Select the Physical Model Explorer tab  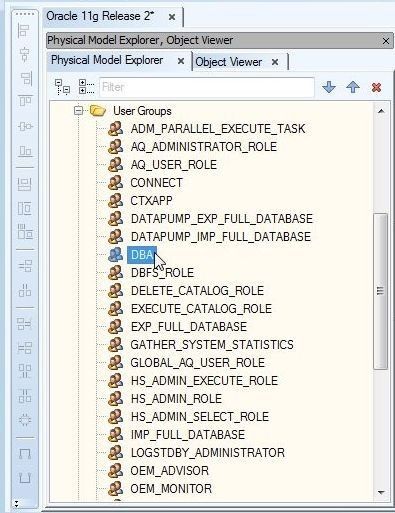click(x=107, y=60)
